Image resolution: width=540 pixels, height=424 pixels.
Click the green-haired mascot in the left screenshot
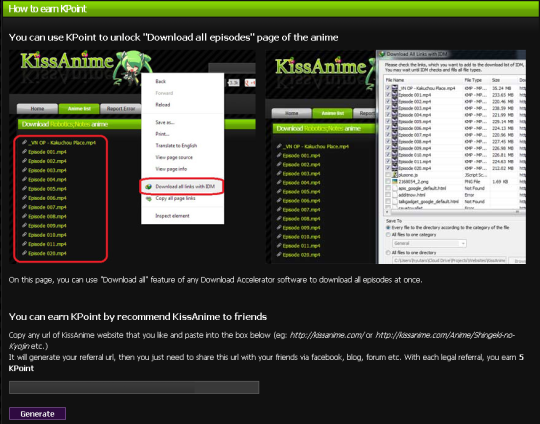133,67
